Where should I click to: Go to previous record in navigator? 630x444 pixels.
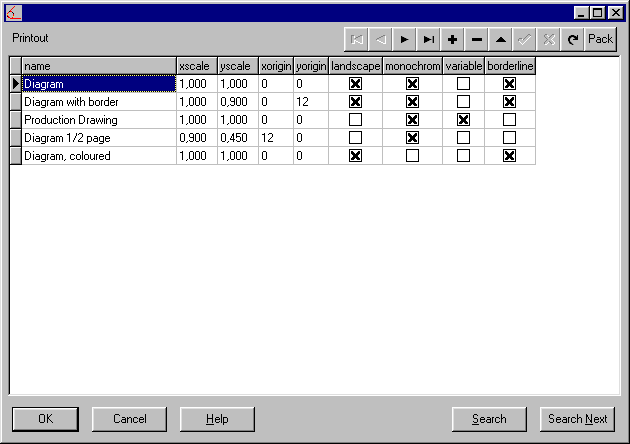pos(380,39)
